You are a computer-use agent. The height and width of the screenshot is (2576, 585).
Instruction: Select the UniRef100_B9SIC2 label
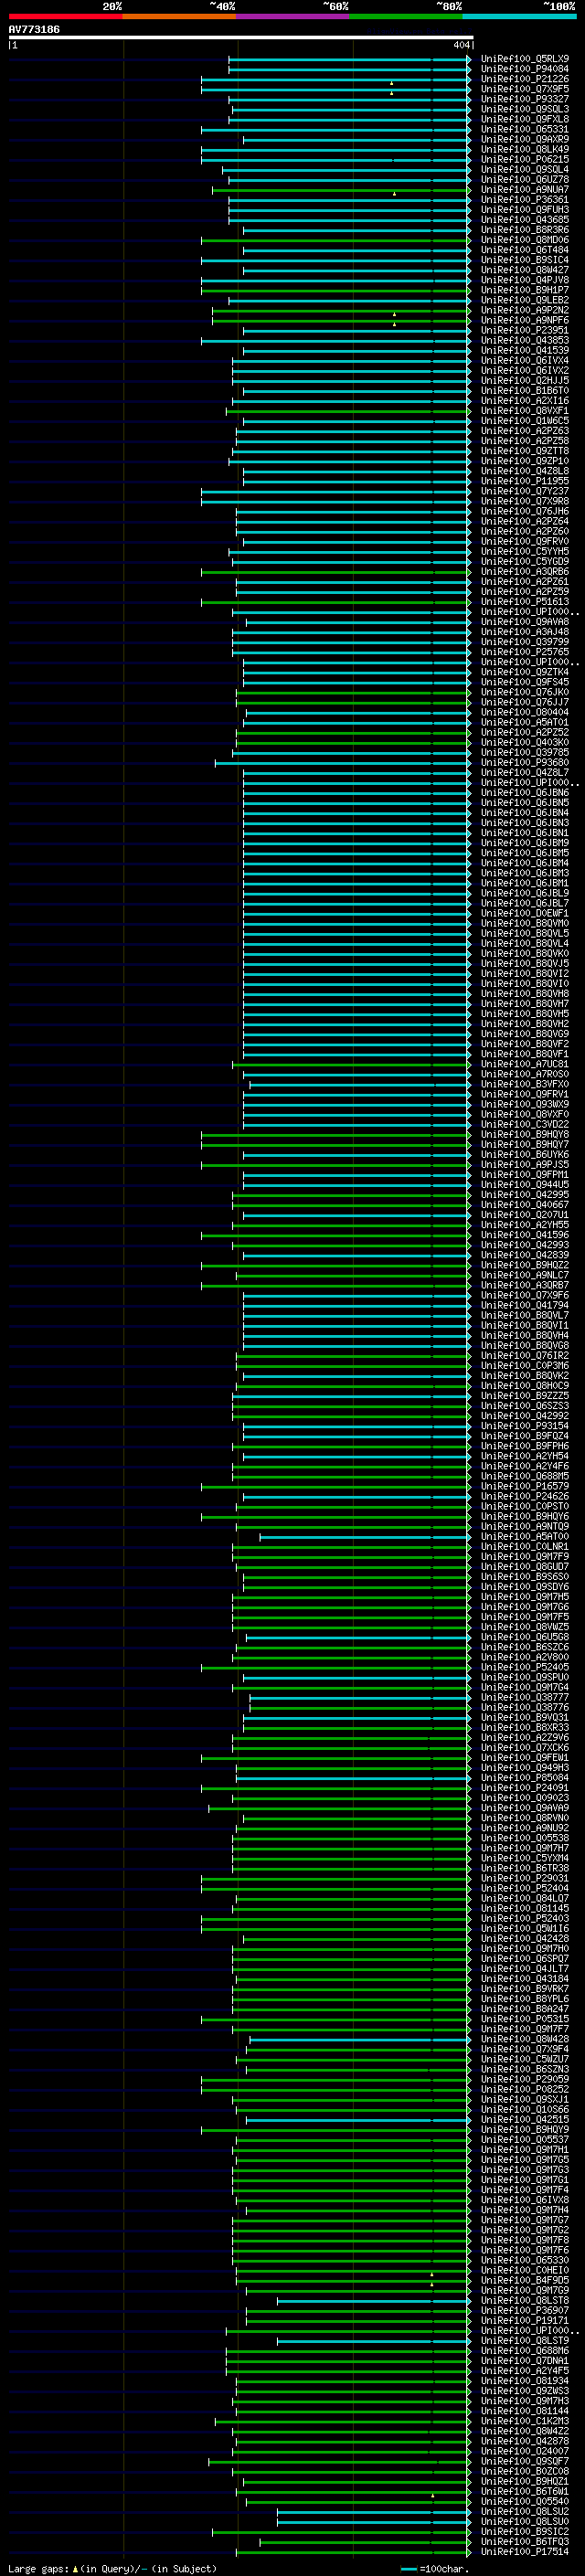(x=524, y=2531)
